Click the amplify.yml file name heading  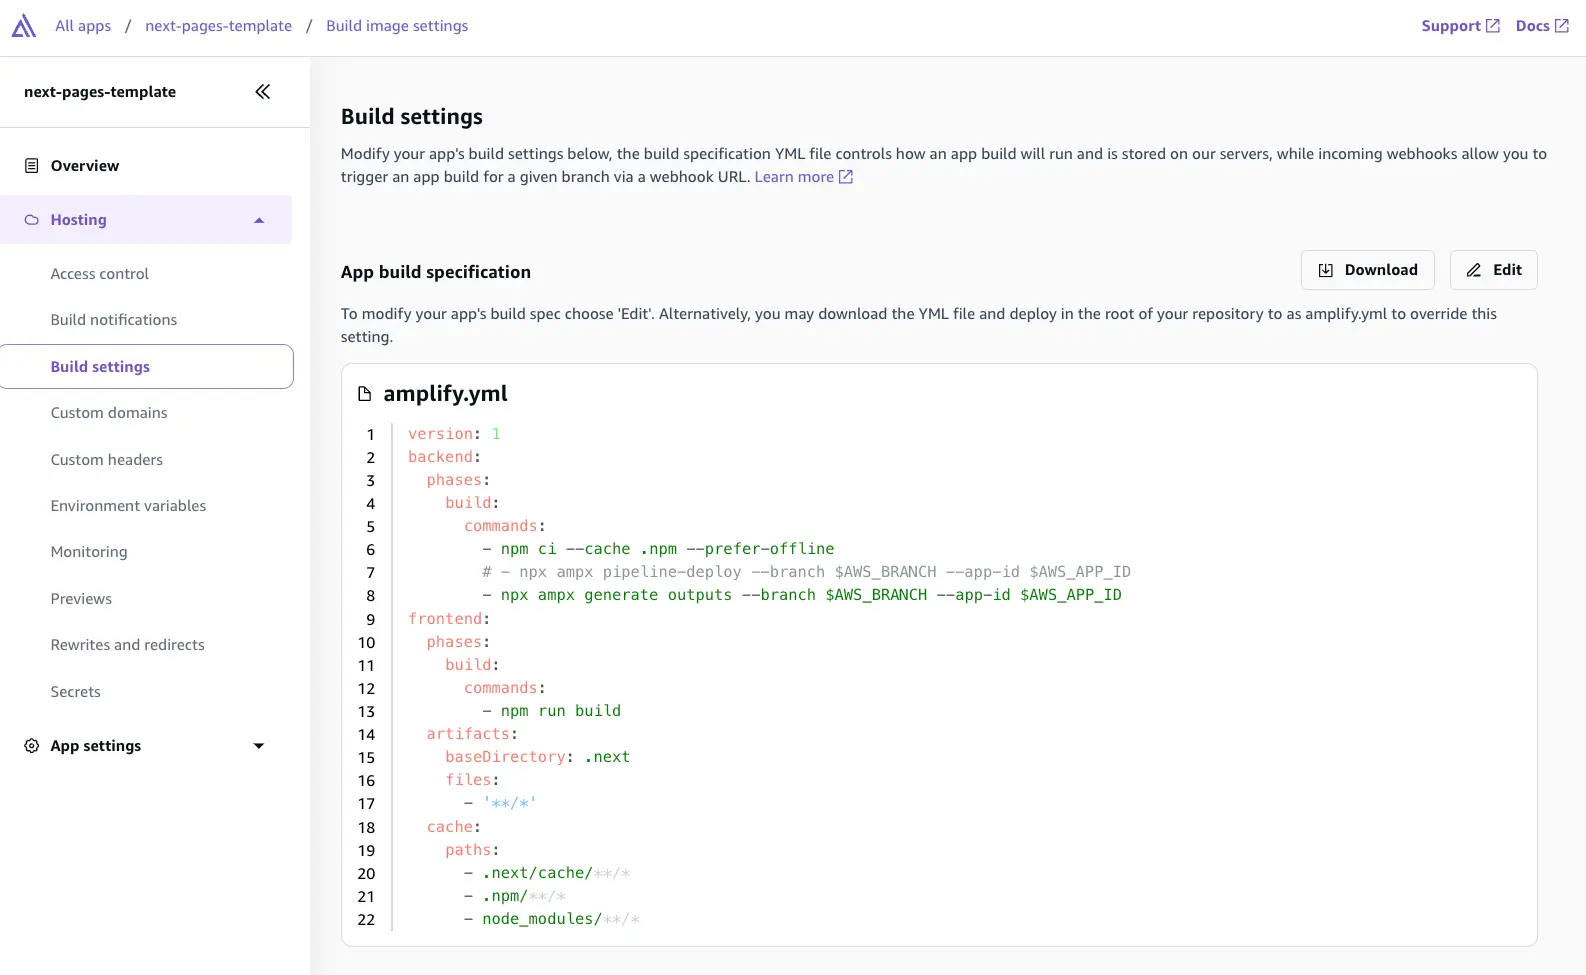coord(445,394)
